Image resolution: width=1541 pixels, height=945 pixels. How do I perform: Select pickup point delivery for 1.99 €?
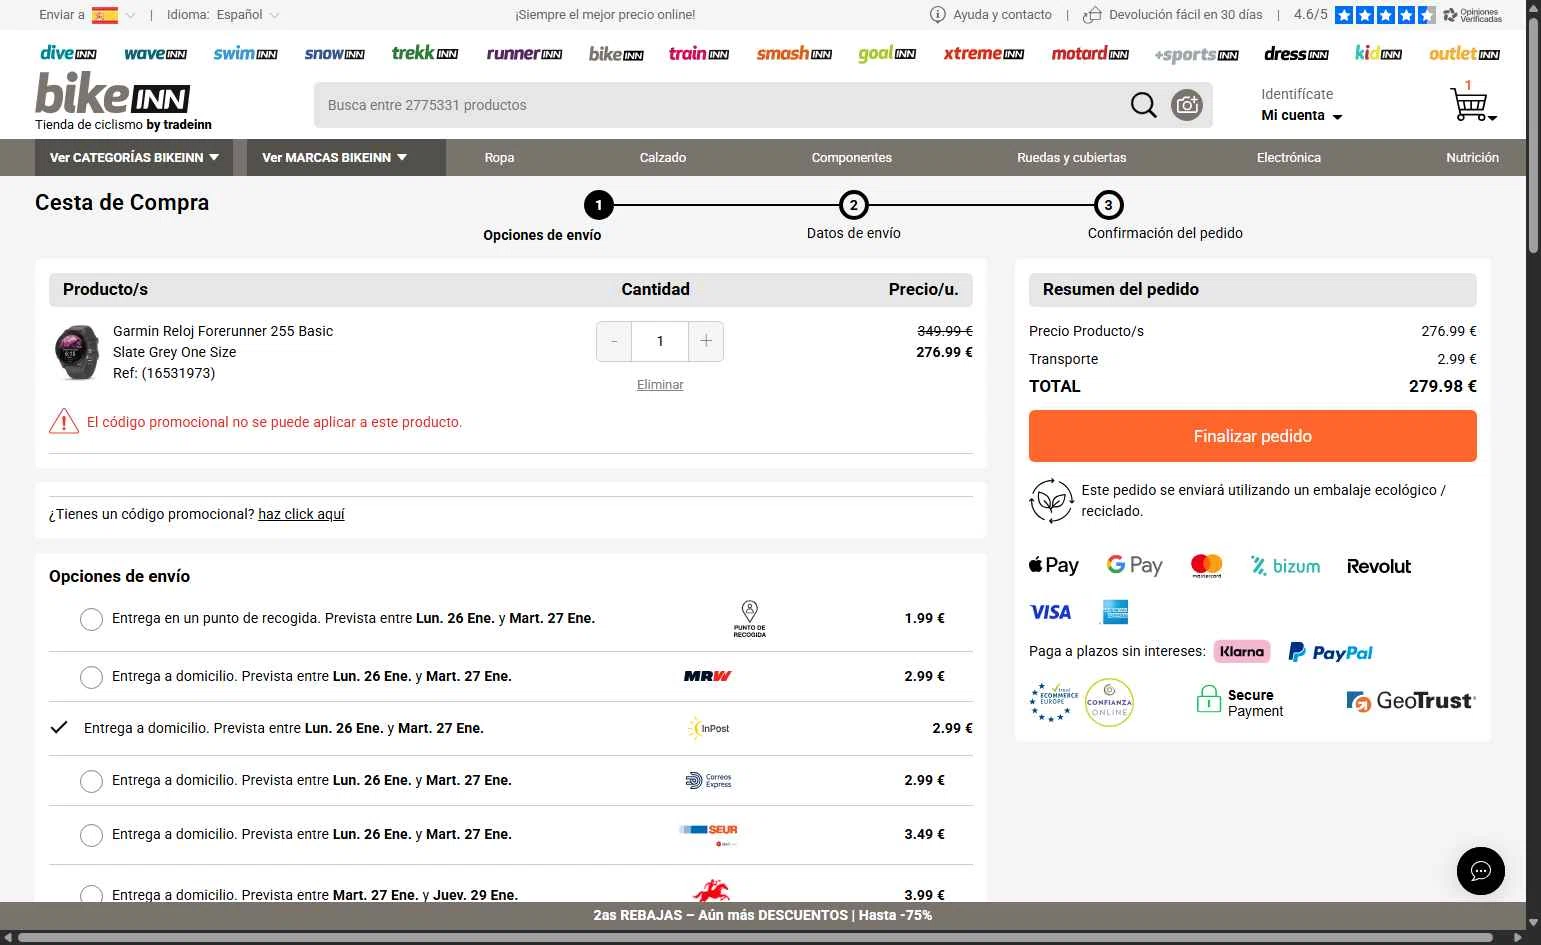coord(91,619)
